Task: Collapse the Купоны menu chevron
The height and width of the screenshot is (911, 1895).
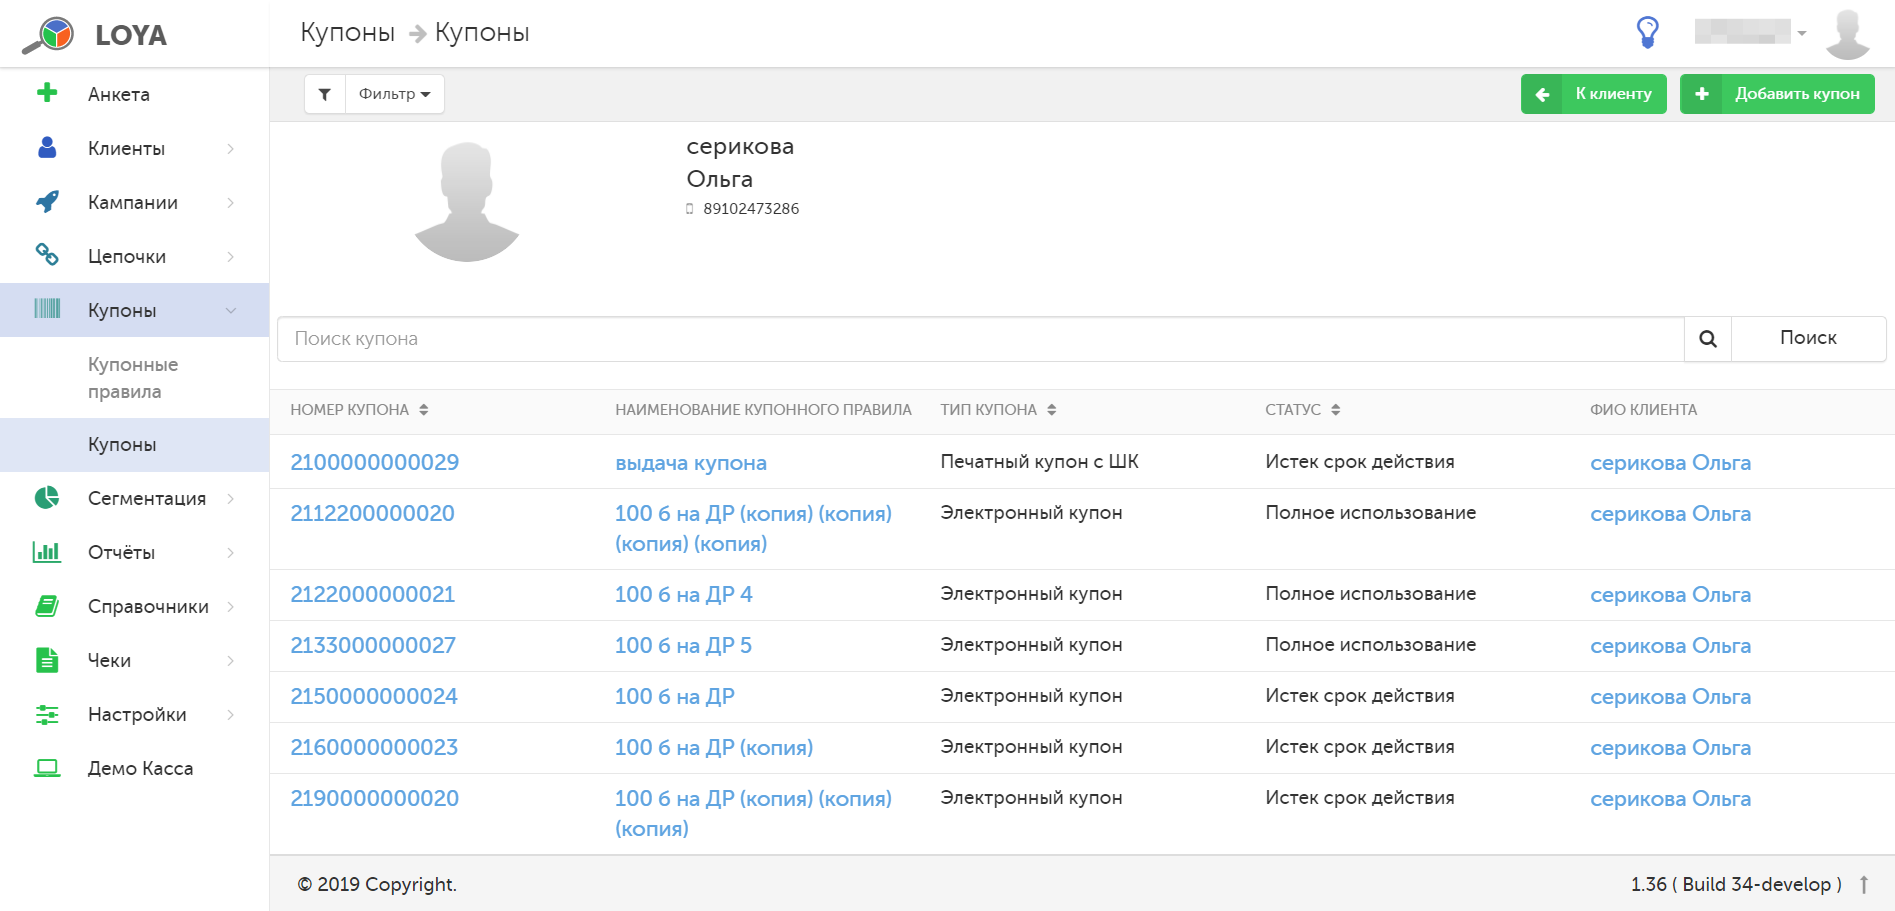Action: 231,310
